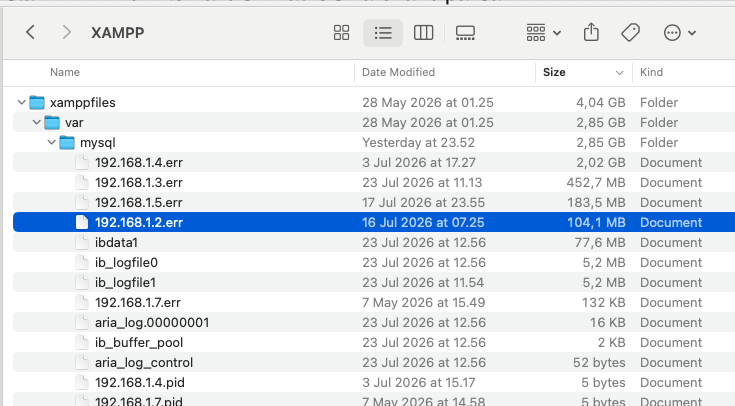
Task: Select the file aria_log.00000001
Action: [374, 323]
